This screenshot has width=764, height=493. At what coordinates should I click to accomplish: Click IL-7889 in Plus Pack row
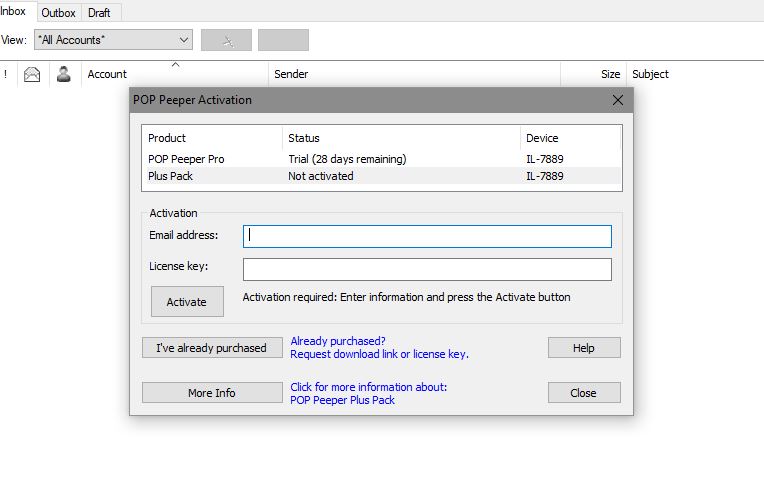click(x=545, y=176)
